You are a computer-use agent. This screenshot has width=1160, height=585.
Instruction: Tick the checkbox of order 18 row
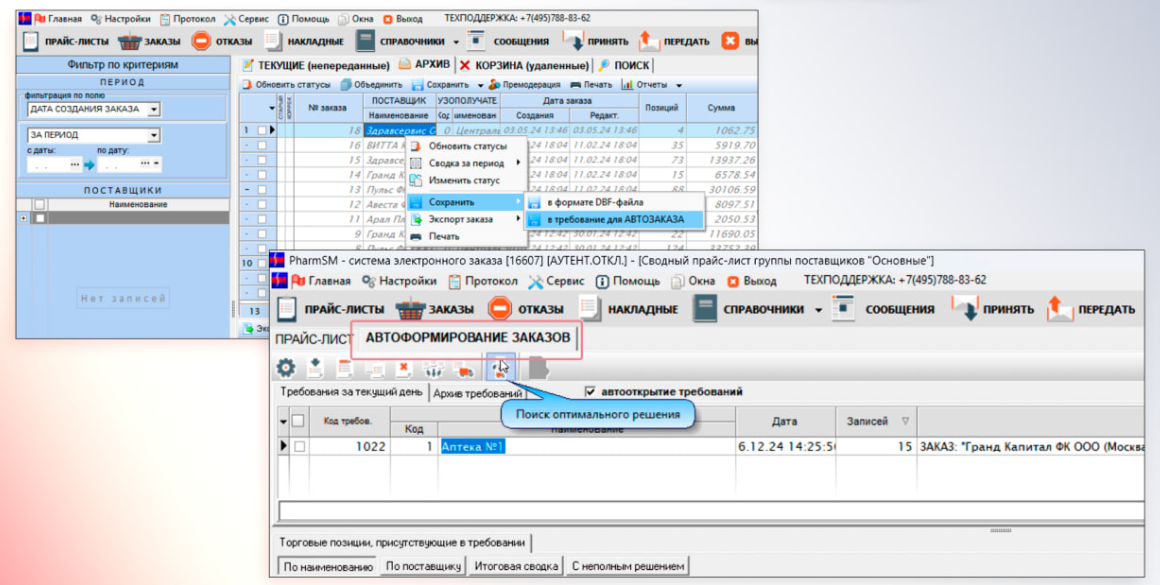pyautogui.click(x=262, y=130)
